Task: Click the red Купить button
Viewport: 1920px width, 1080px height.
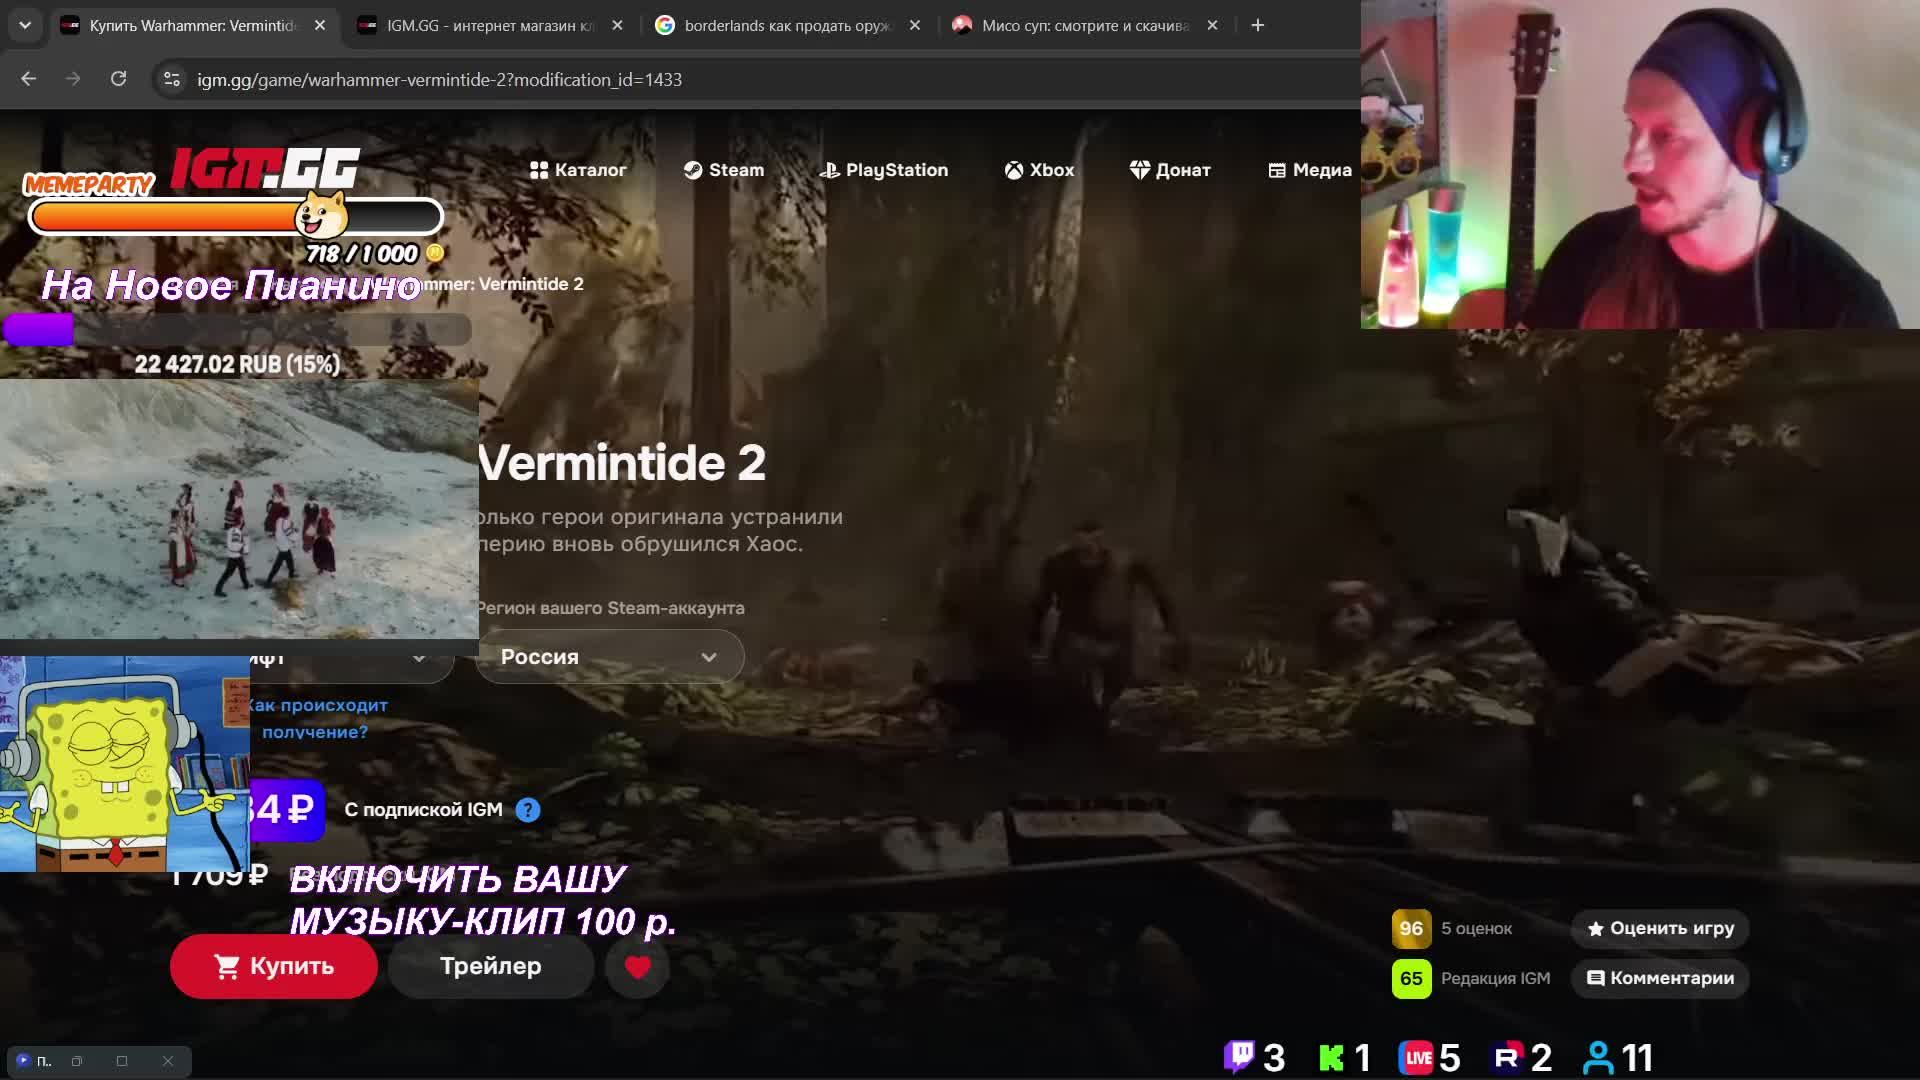Action: [274, 966]
